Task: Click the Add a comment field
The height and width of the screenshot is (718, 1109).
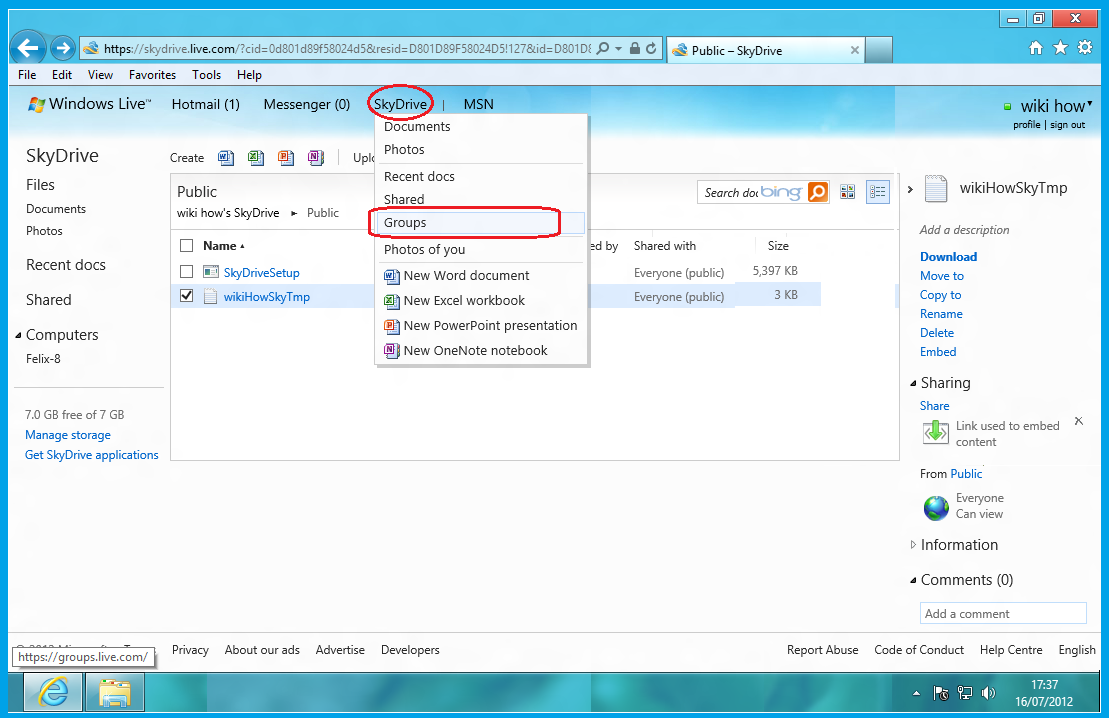Action: click(x=1003, y=613)
